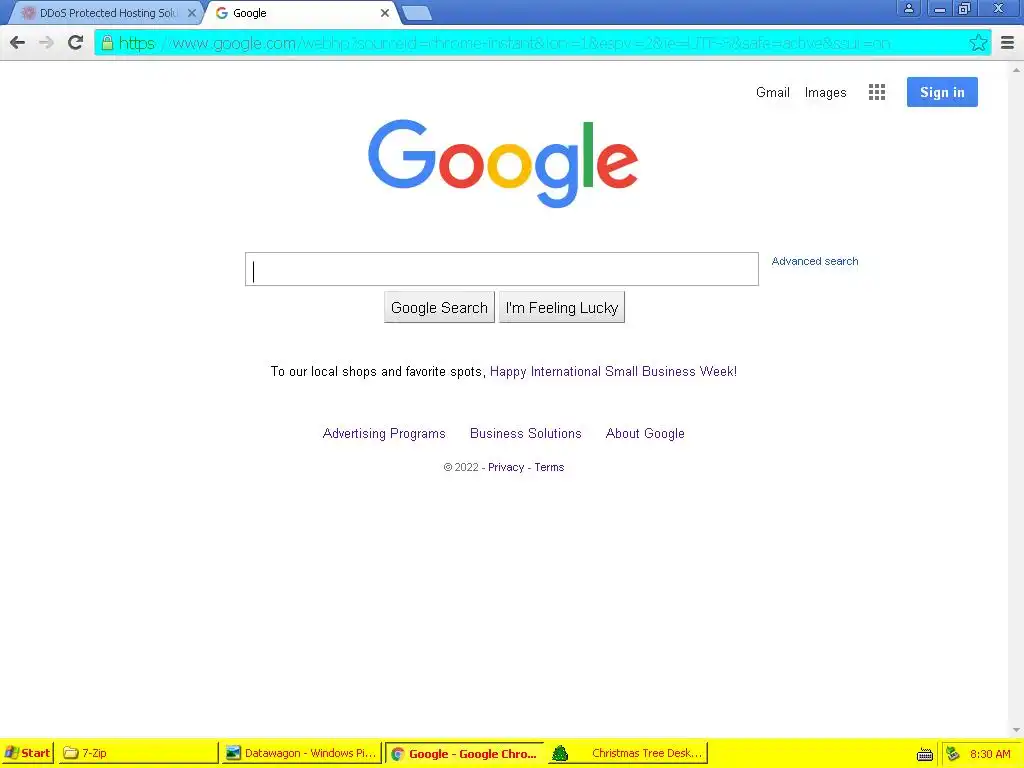Image resolution: width=1024 pixels, height=768 pixels.
Task: Click the page scrollbar down arrow
Action: [1016, 730]
